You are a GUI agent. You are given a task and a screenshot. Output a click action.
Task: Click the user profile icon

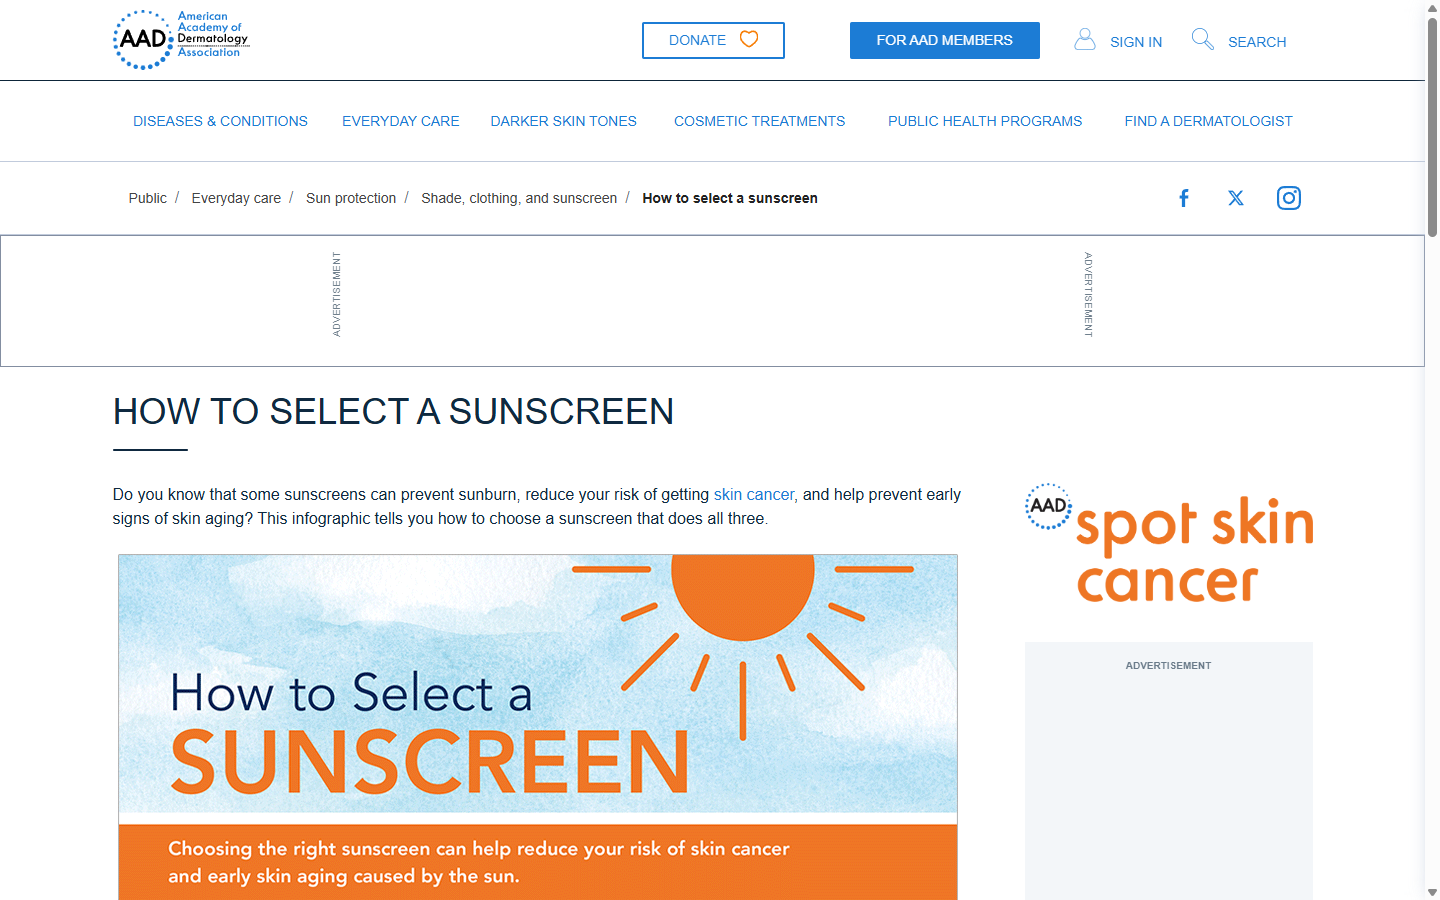coord(1085,39)
